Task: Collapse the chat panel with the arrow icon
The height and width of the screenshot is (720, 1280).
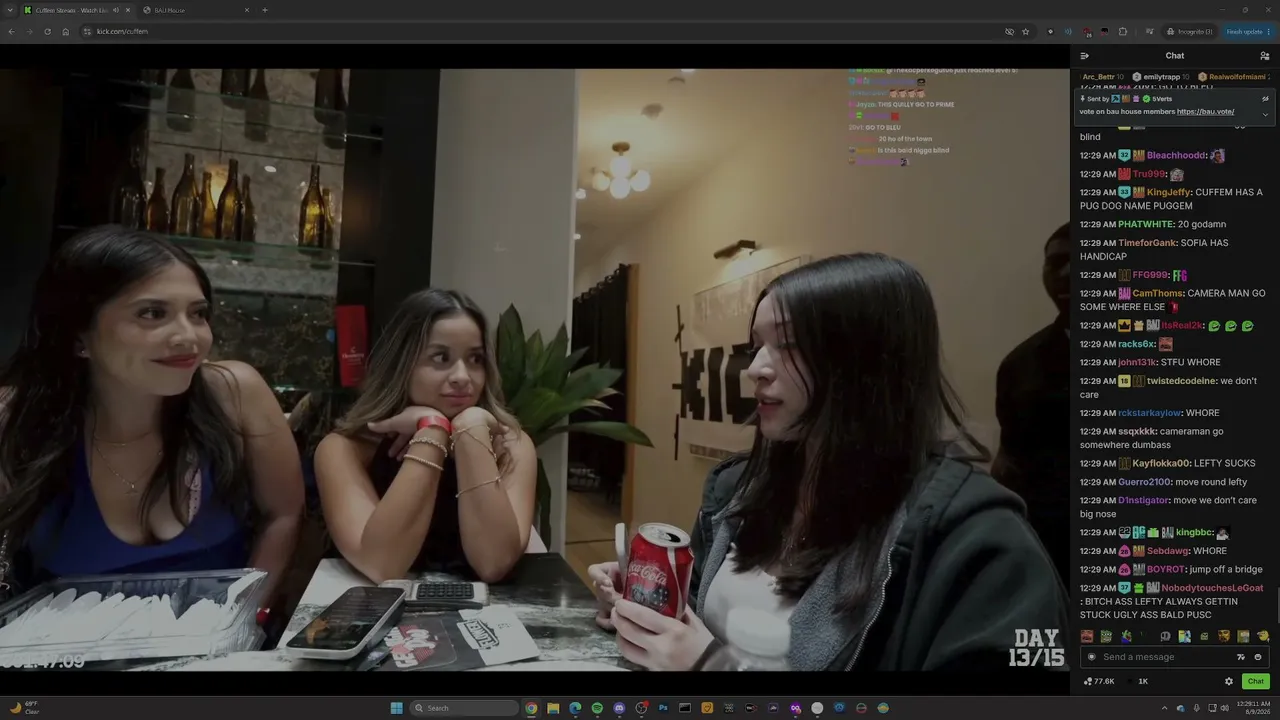Action: click(1085, 56)
